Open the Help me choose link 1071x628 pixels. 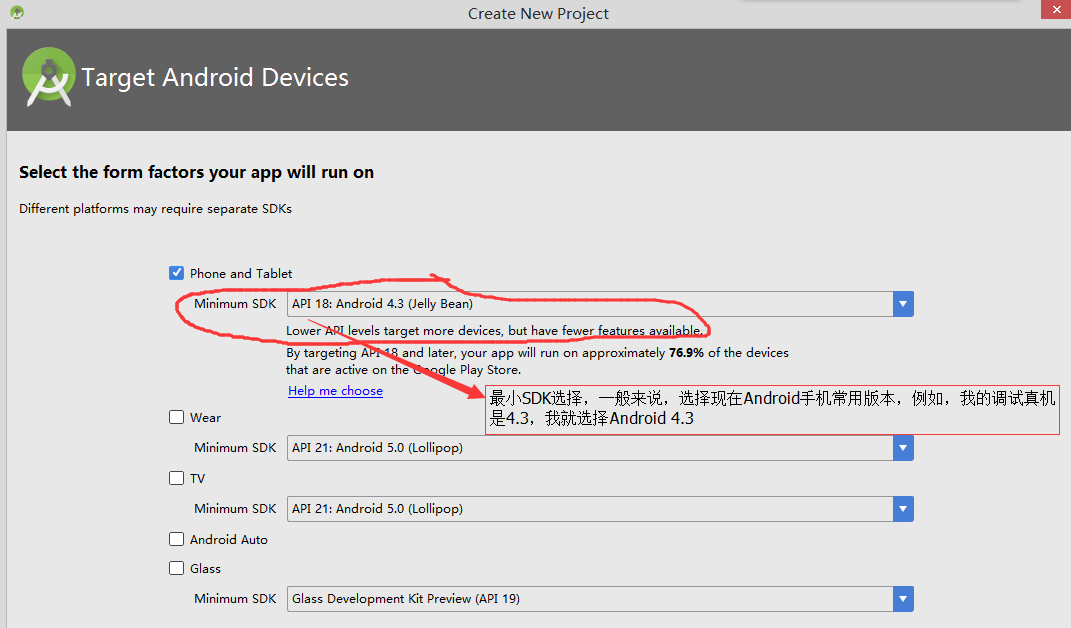(x=335, y=391)
